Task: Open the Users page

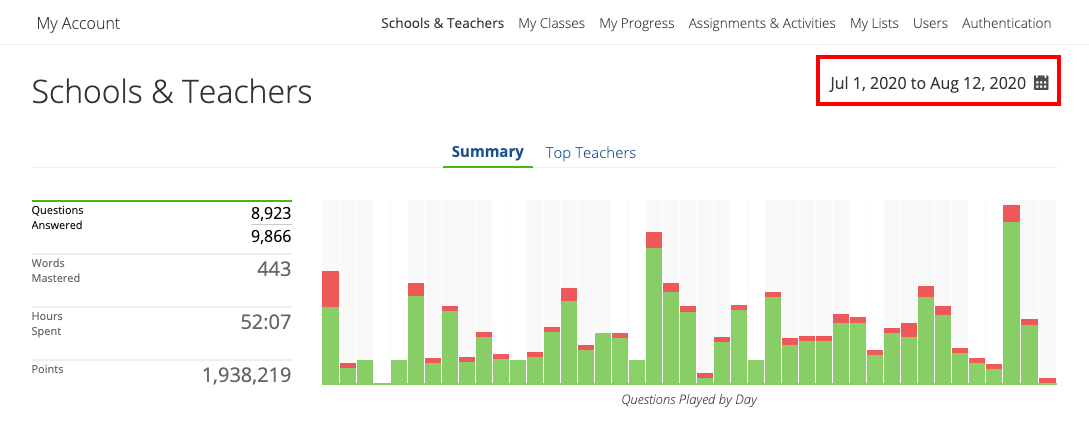Action: coord(930,23)
